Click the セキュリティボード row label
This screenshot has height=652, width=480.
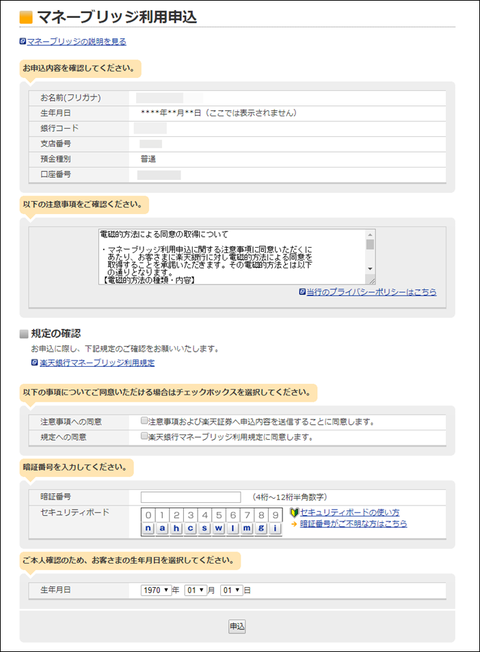[75, 512]
